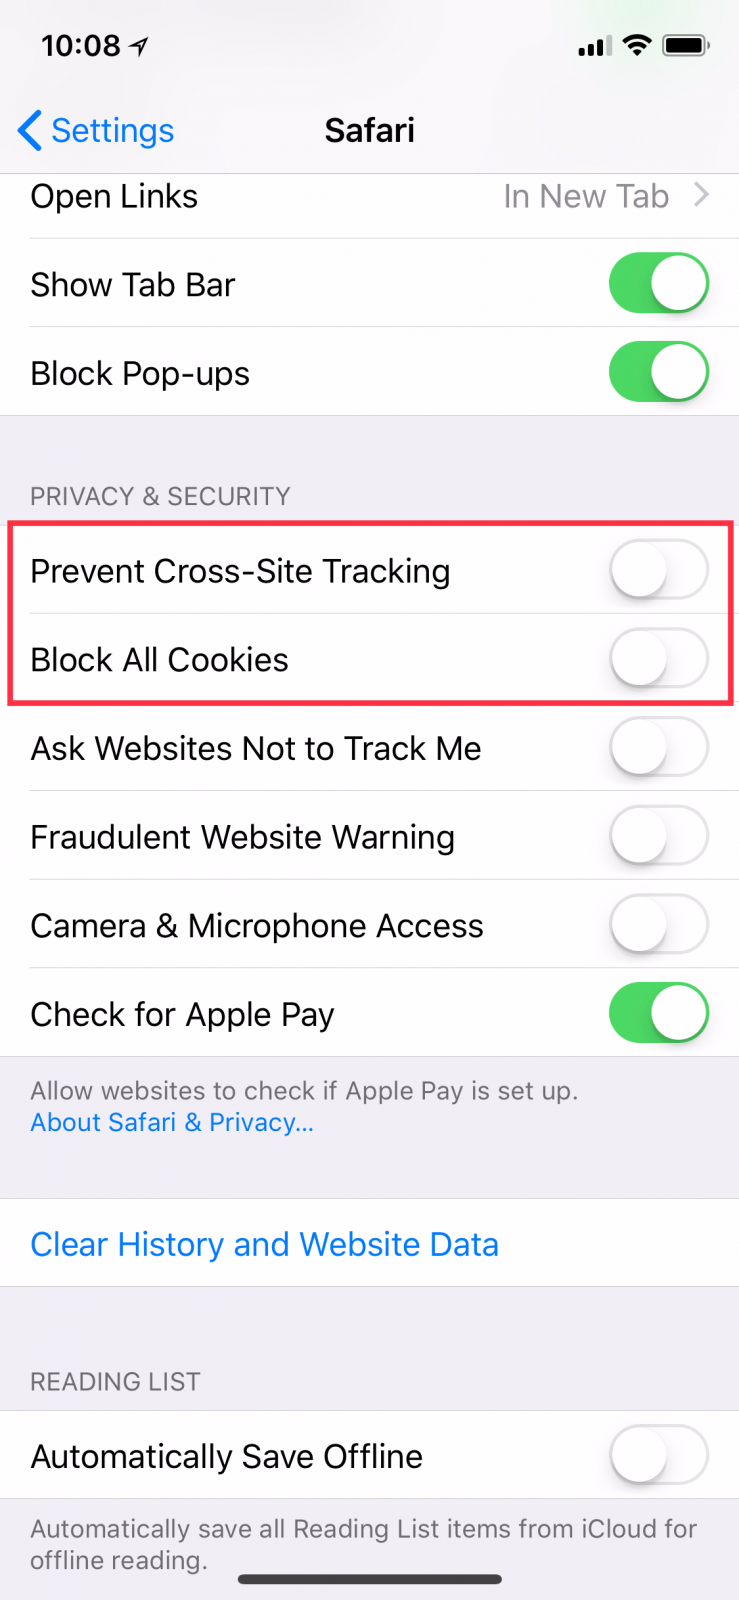Toggle on Block All Cookies
The height and width of the screenshot is (1600, 739).
click(x=659, y=658)
